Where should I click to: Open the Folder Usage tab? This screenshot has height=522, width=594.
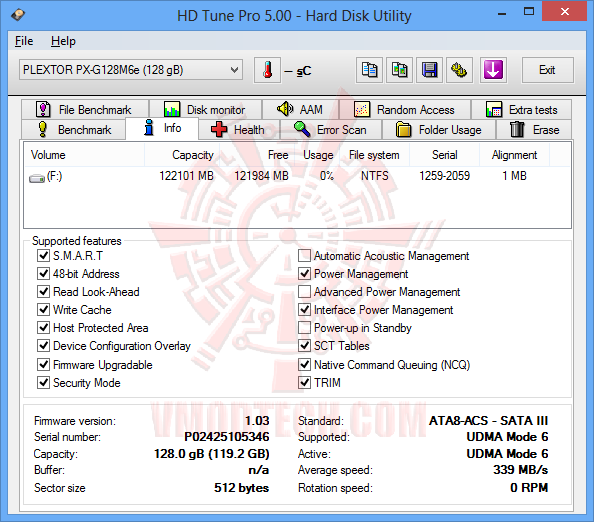coord(439,130)
